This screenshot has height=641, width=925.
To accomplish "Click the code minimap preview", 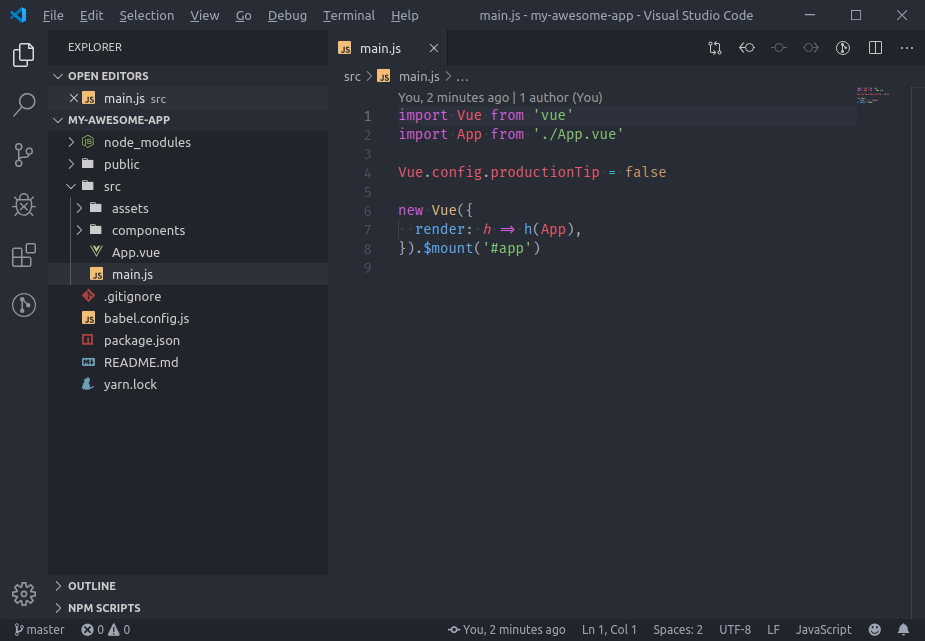I will (x=873, y=95).
